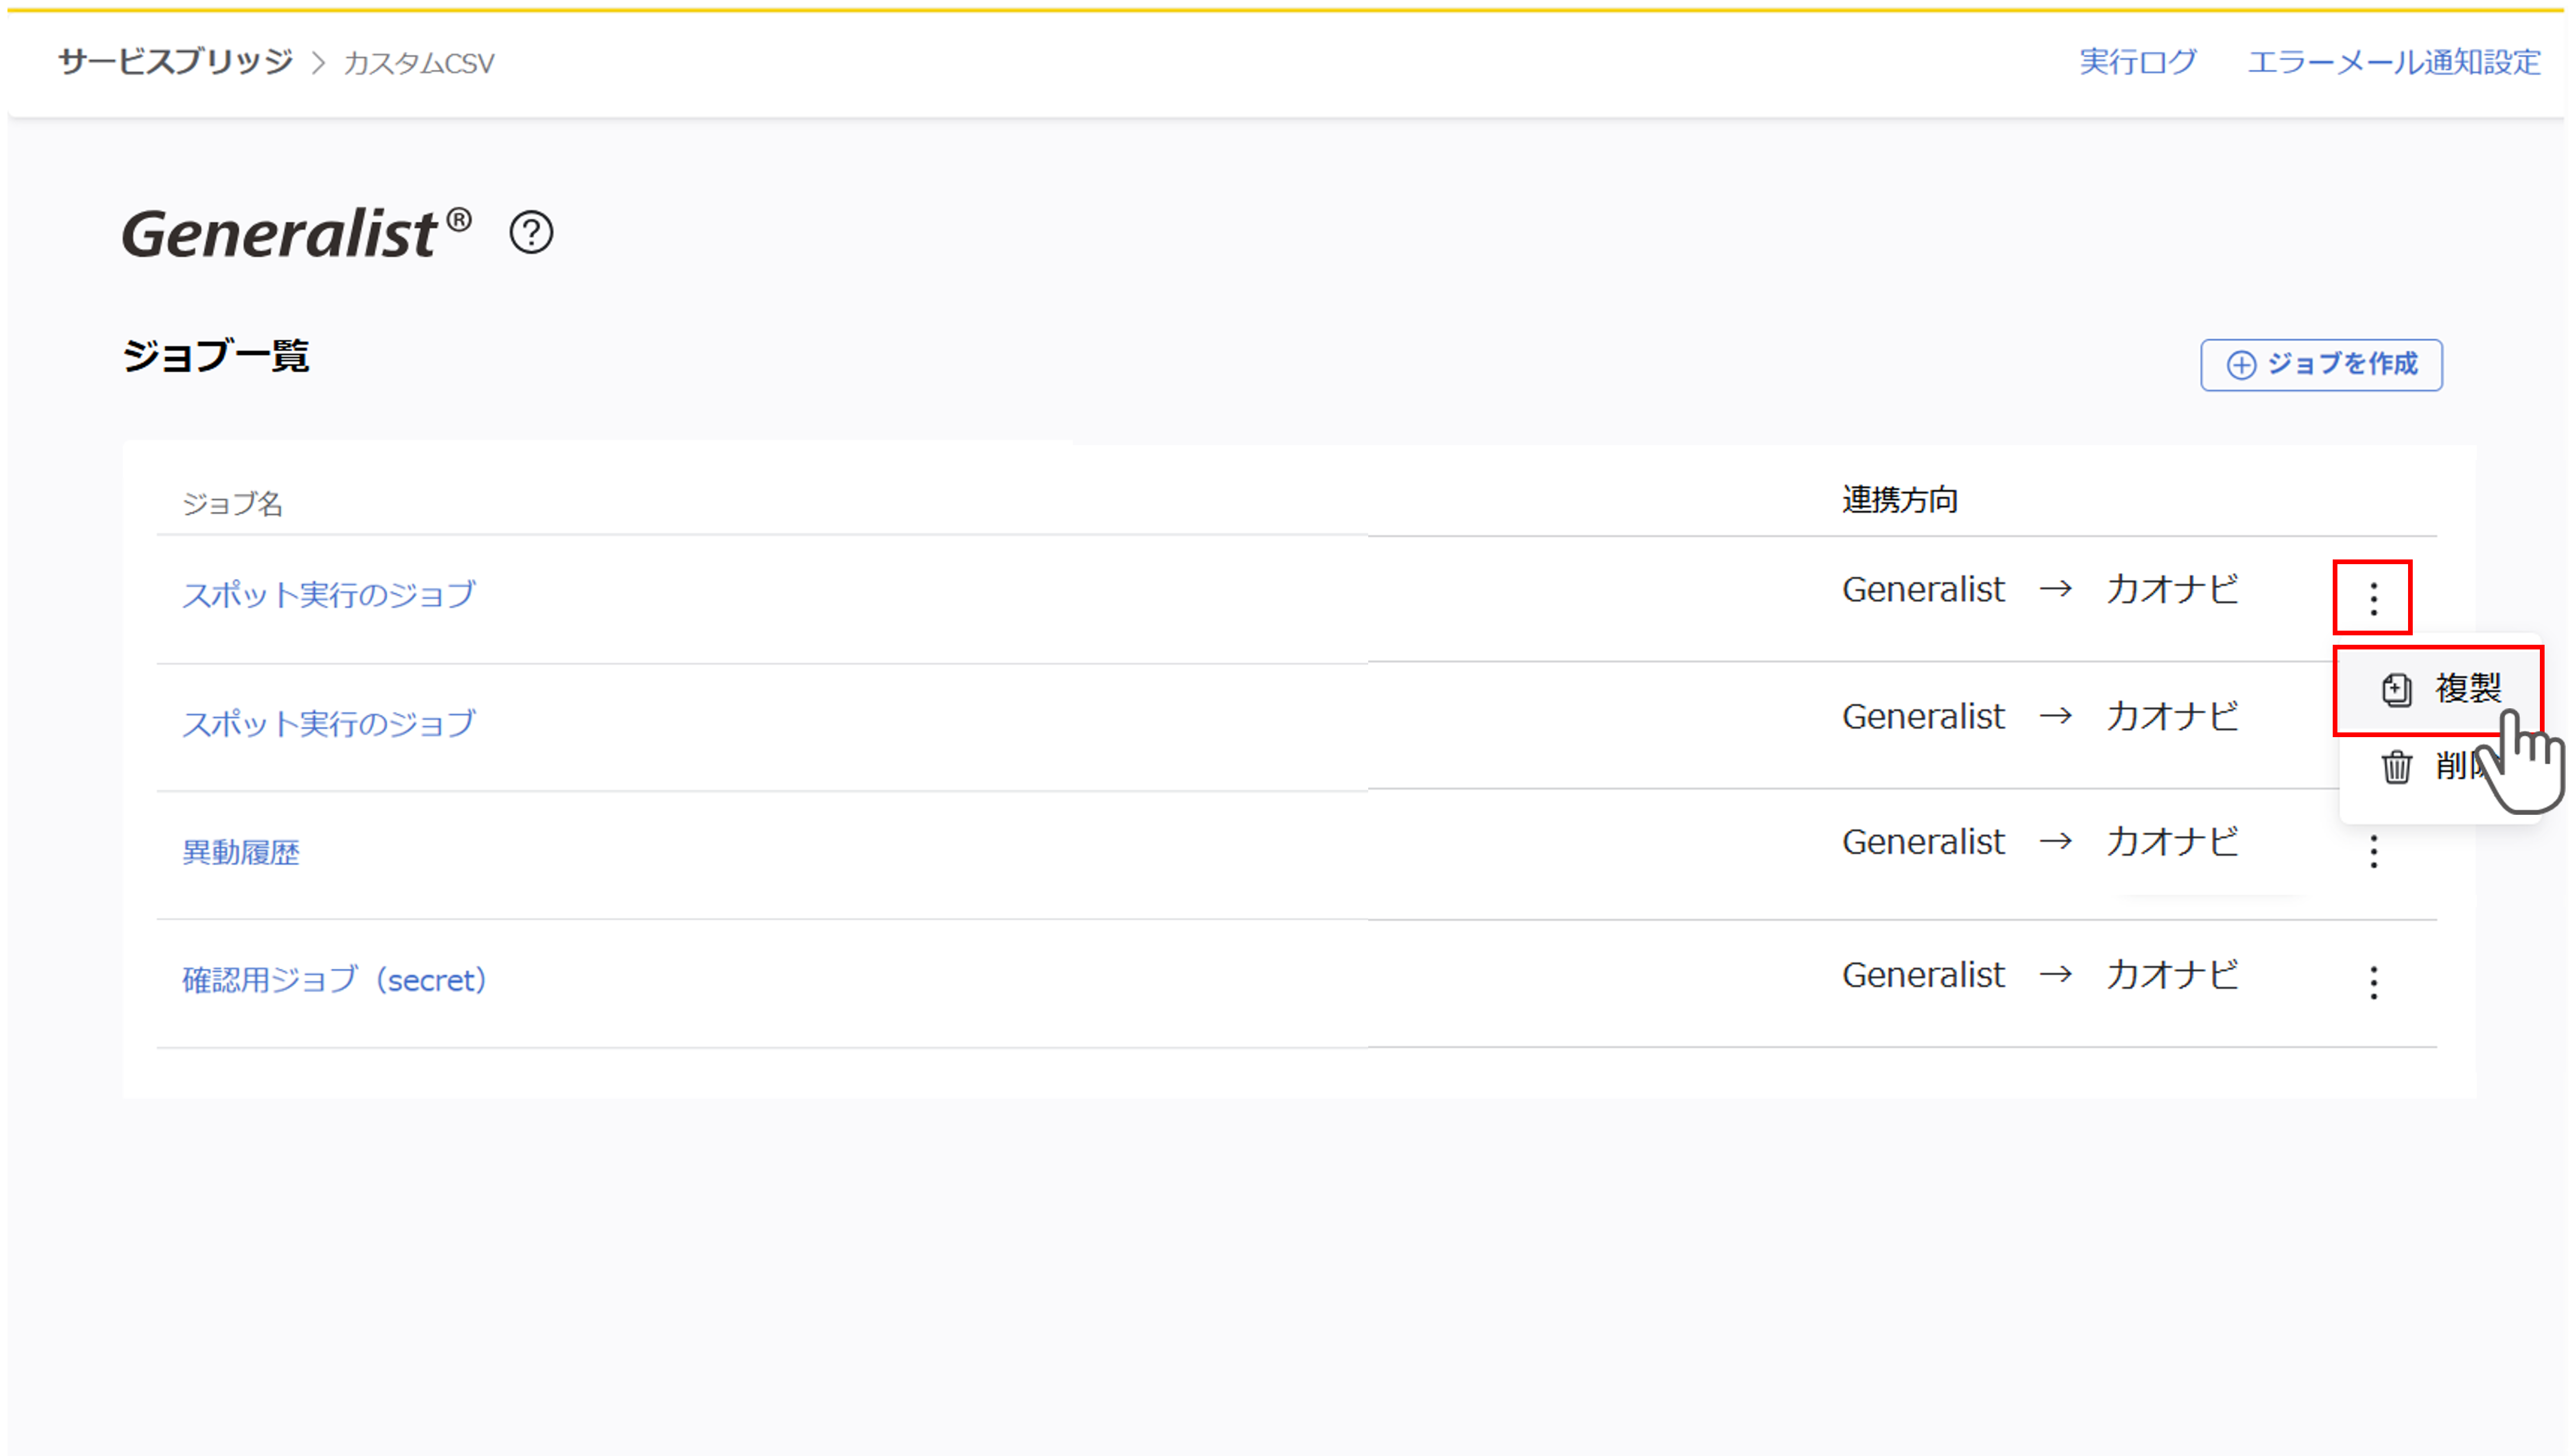Click the ジョブ一覧 heading
The width and height of the screenshot is (2574, 1456).
[215, 356]
